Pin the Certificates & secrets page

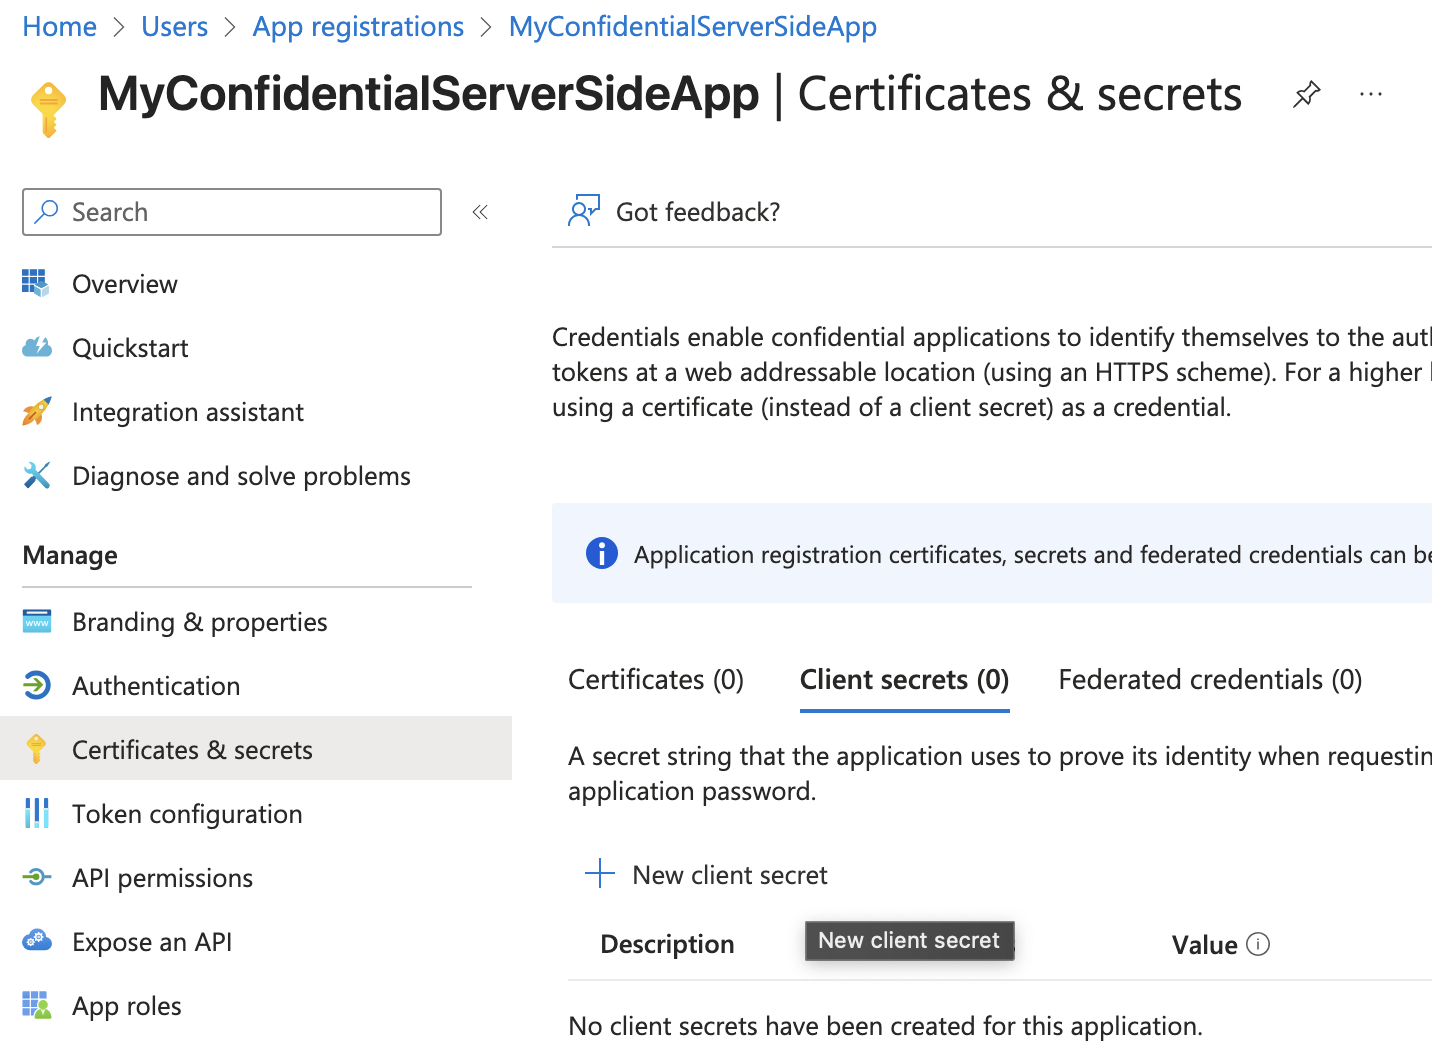1306,95
